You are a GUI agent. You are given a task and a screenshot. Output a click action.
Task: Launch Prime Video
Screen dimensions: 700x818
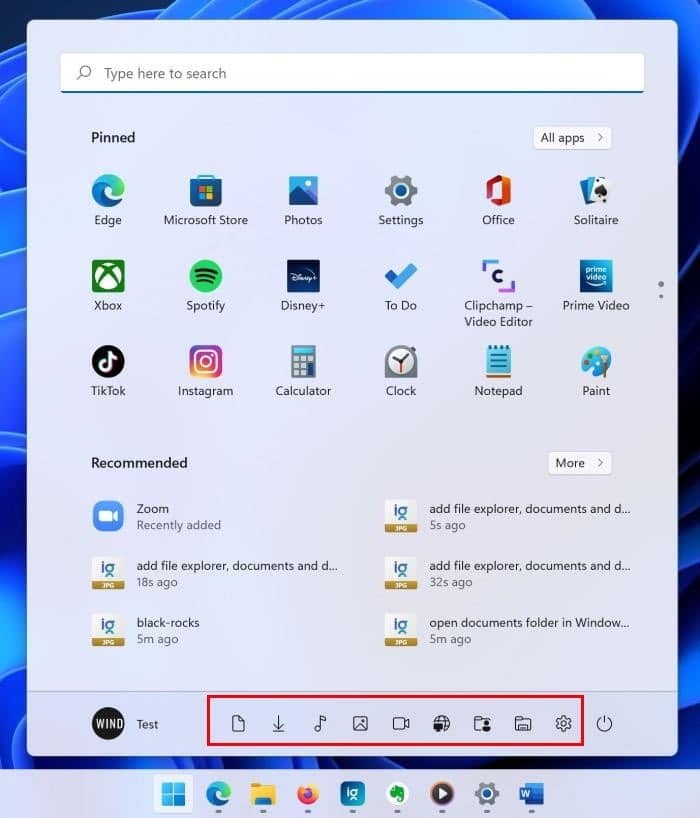[x=596, y=286]
